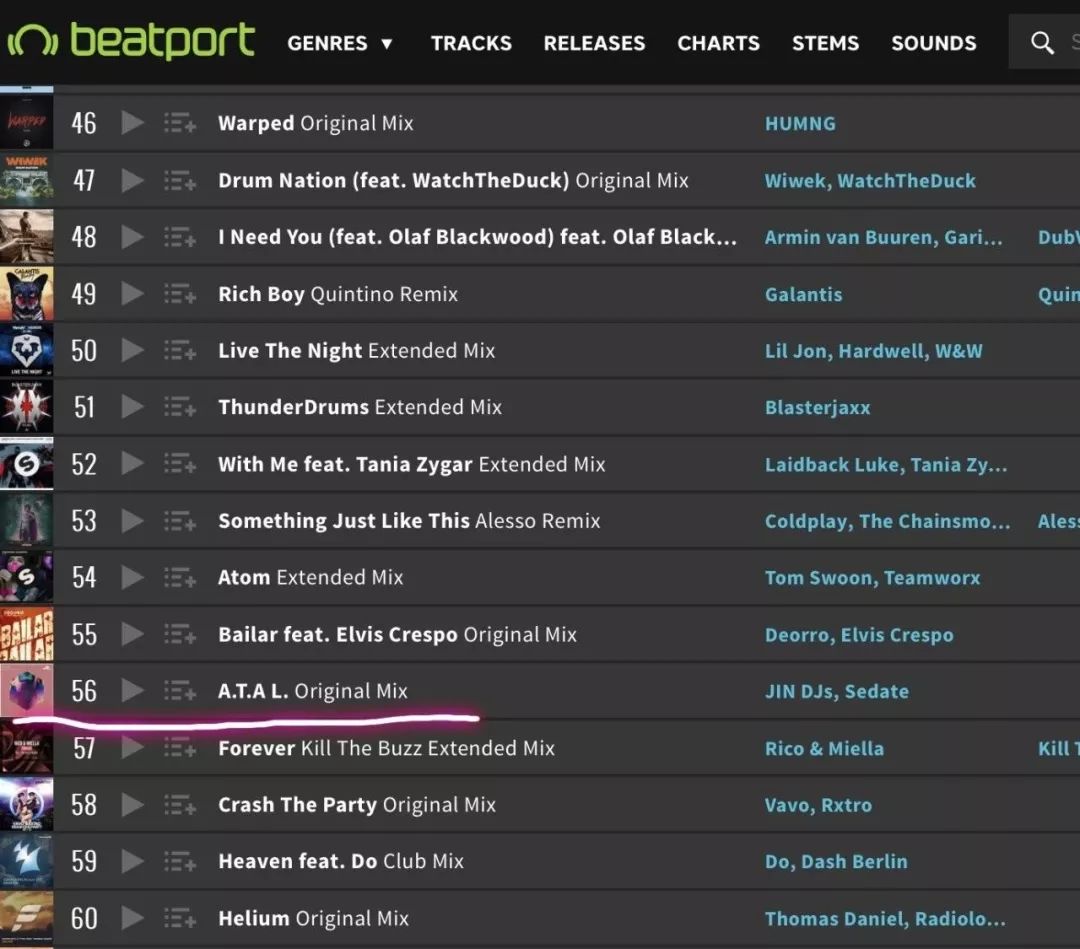Open Bailar track artwork thumbnail
Screen dimensions: 1080x949
(x=26, y=634)
